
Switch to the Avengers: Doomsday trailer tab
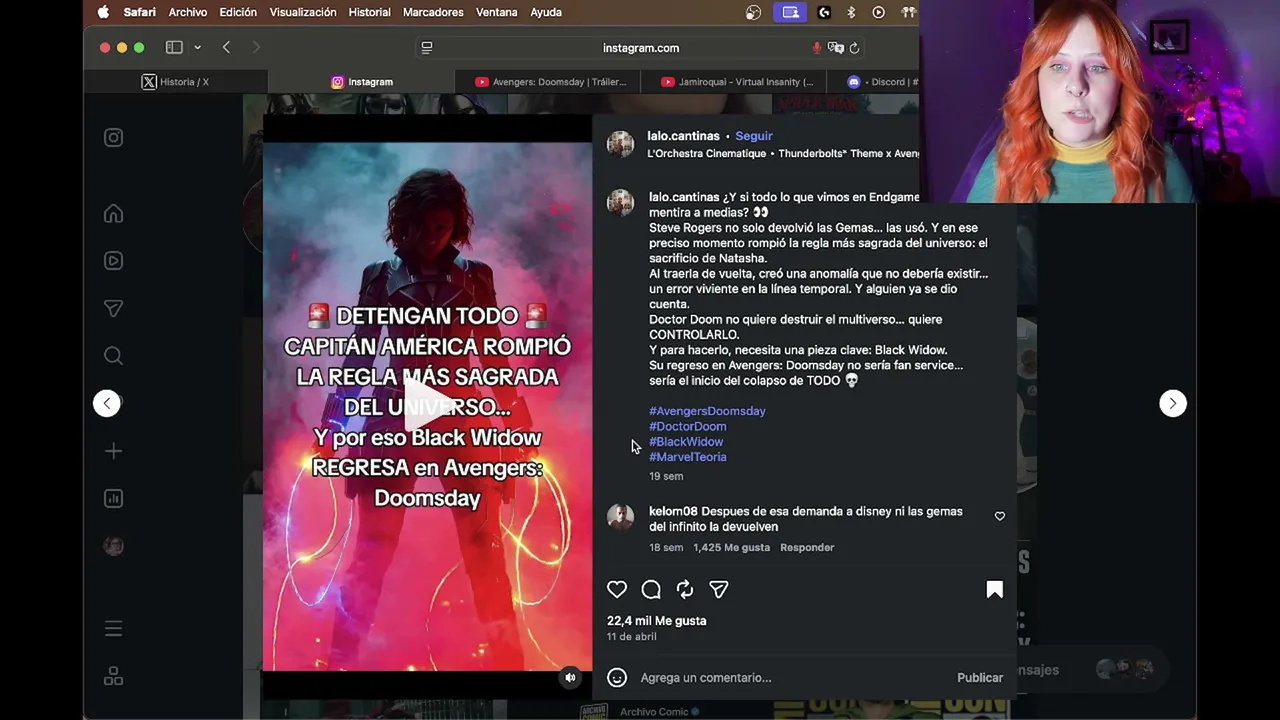(547, 82)
